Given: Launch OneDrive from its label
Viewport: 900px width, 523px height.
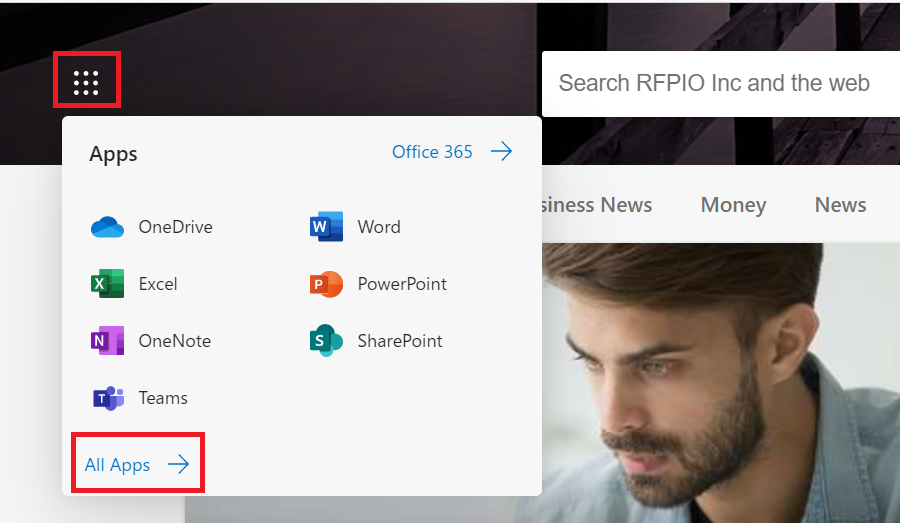Looking at the screenshot, I should (176, 227).
